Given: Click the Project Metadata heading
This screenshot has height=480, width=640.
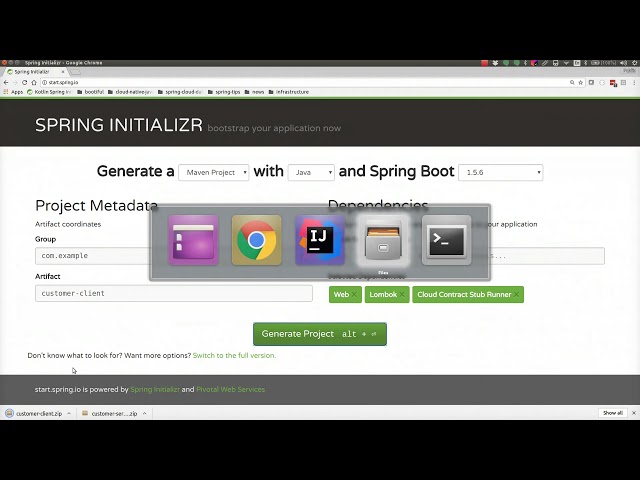Looking at the screenshot, I should click(96, 206).
